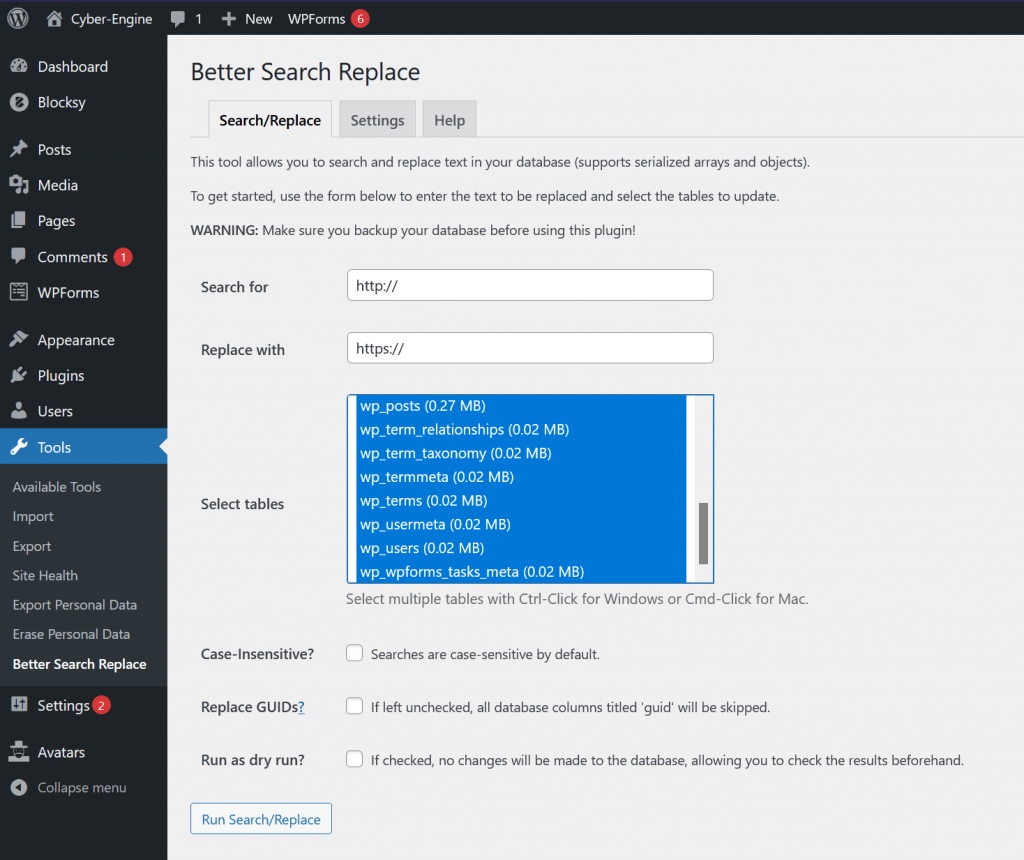1024x860 pixels.
Task: Open Blocksy via its sidebar icon
Action: (x=19, y=102)
